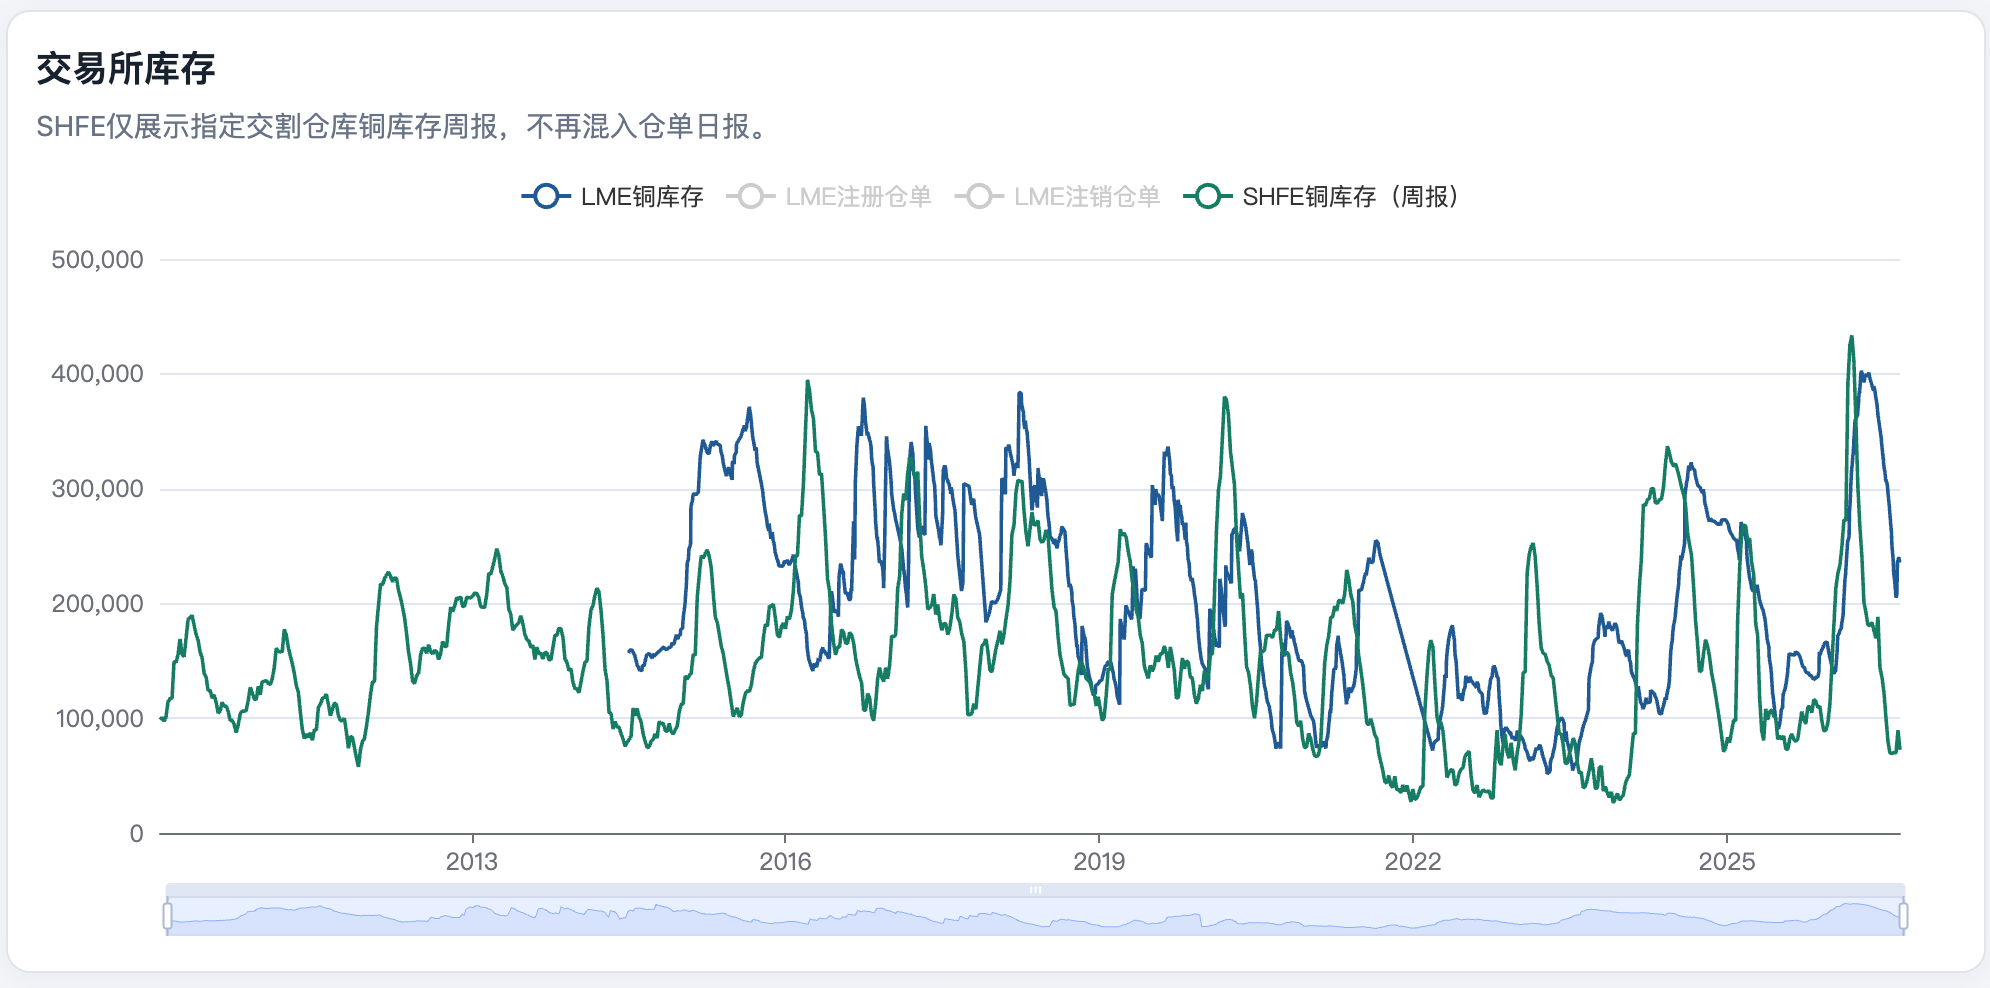
Task: Click the 2013 label on the x-axis
Action: click(x=471, y=862)
